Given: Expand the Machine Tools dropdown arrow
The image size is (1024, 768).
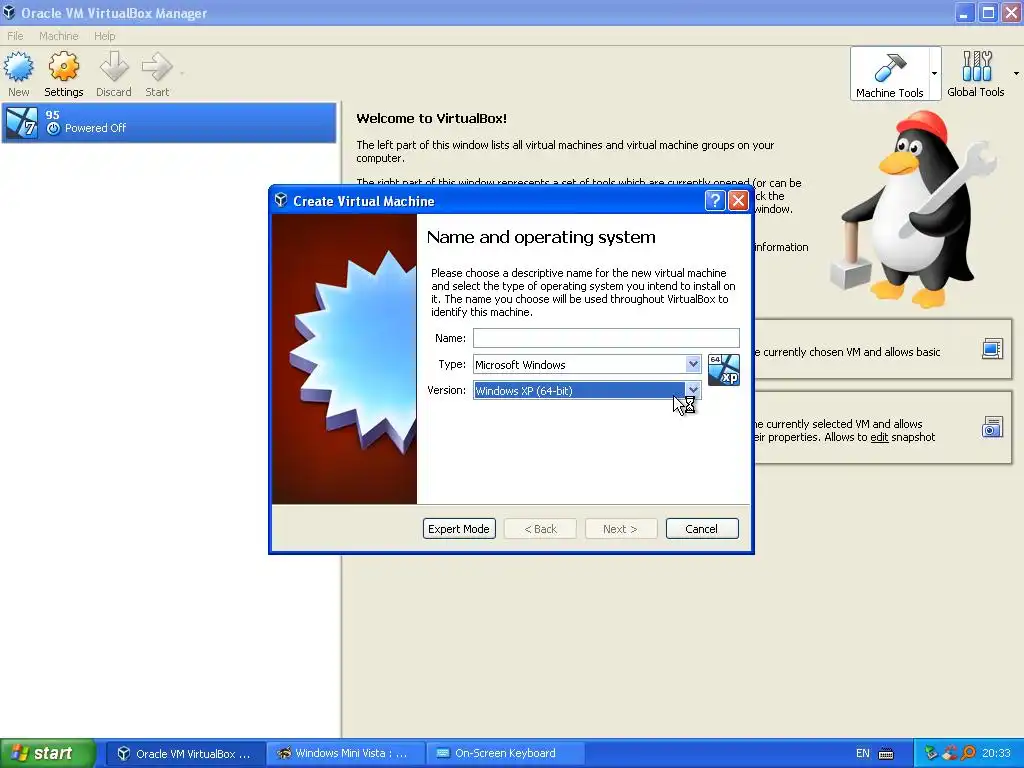Looking at the screenshot, I should click(x=935, y=73).
